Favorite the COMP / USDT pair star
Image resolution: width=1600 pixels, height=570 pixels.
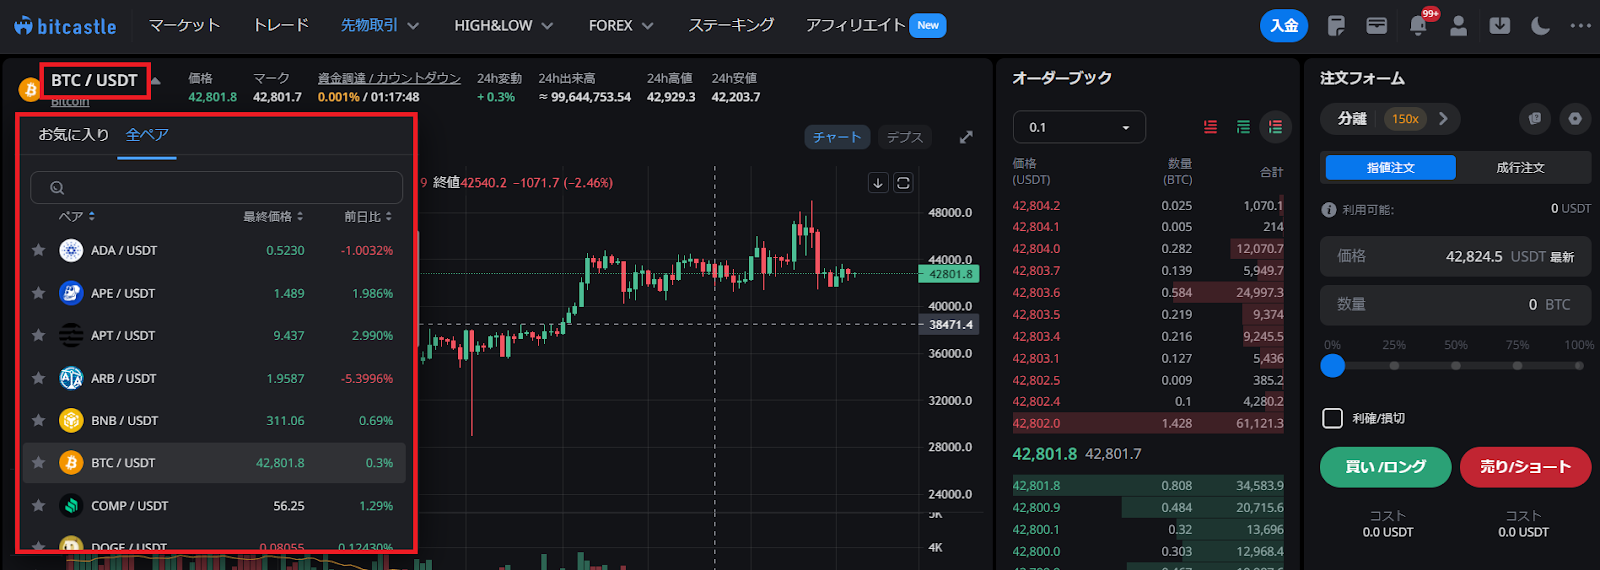point(38,505)
